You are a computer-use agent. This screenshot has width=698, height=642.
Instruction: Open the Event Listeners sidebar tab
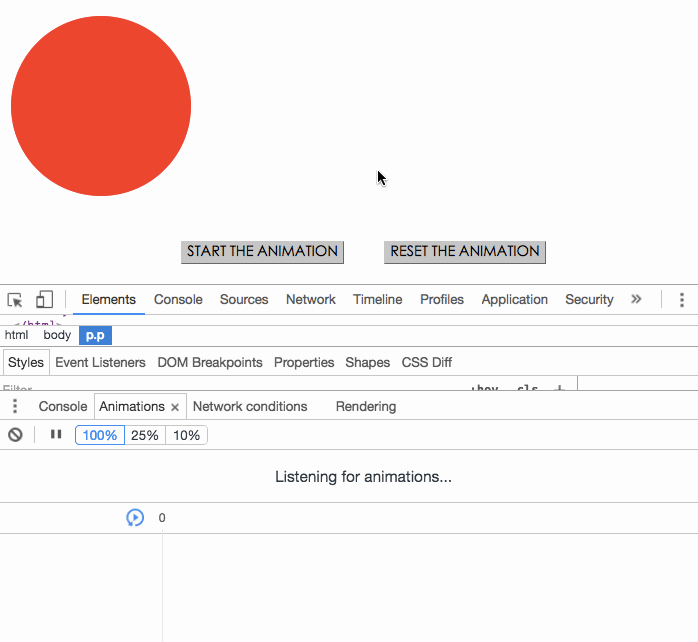point(100,362)
